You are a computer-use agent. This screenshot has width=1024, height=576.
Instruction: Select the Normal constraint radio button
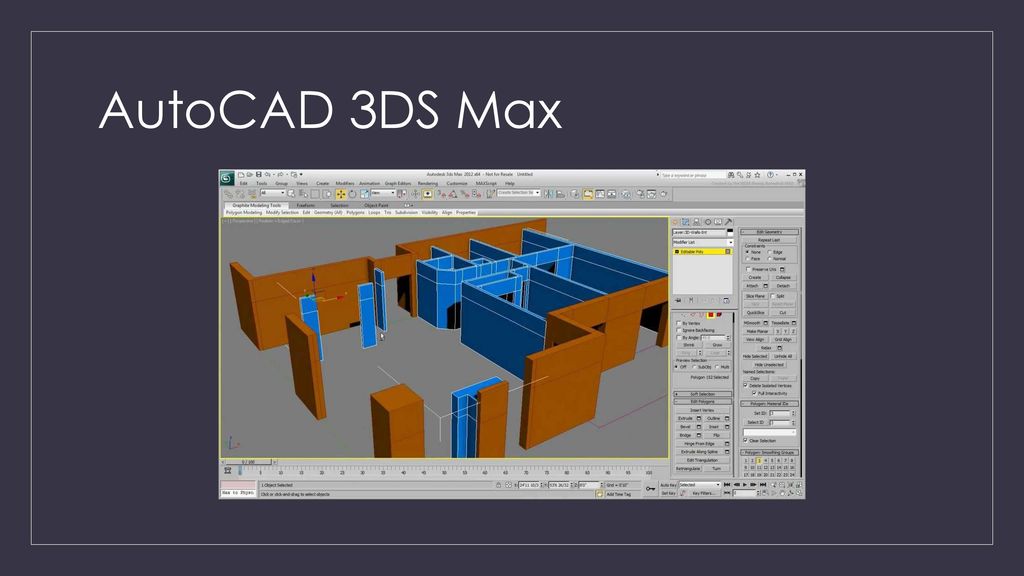click(769, 259)
